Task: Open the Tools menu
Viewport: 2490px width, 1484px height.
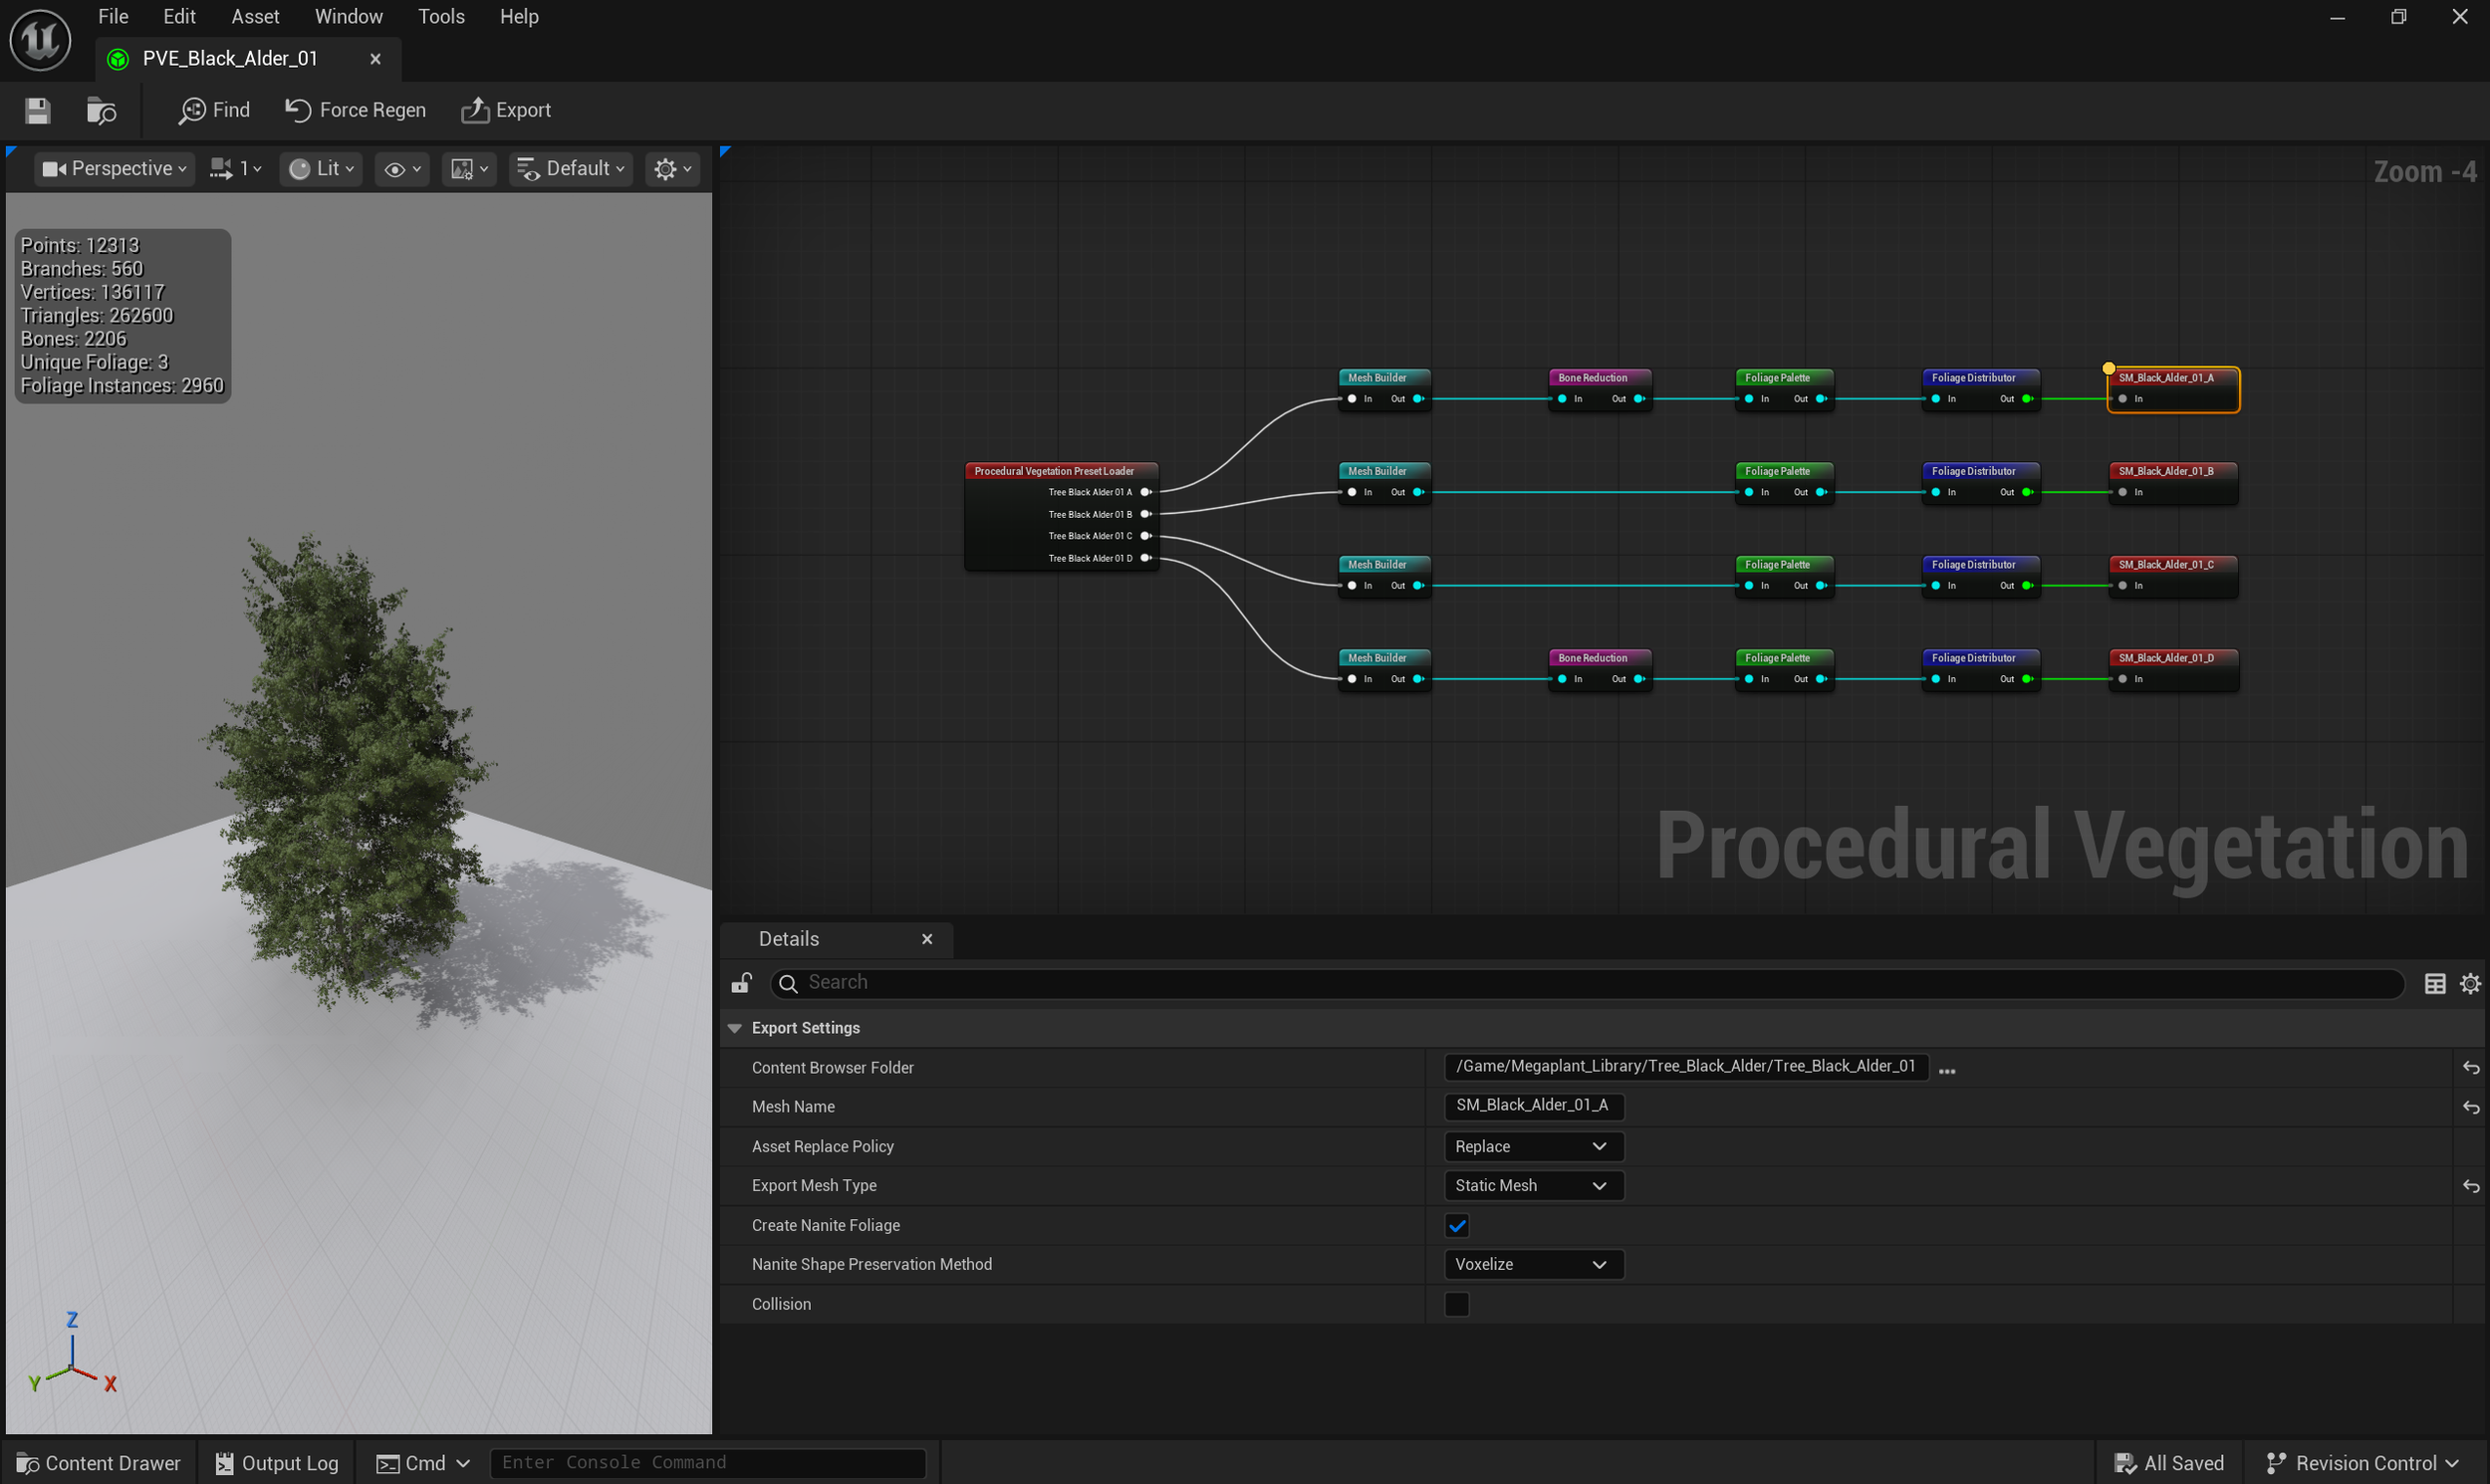Action: [441, 16]
